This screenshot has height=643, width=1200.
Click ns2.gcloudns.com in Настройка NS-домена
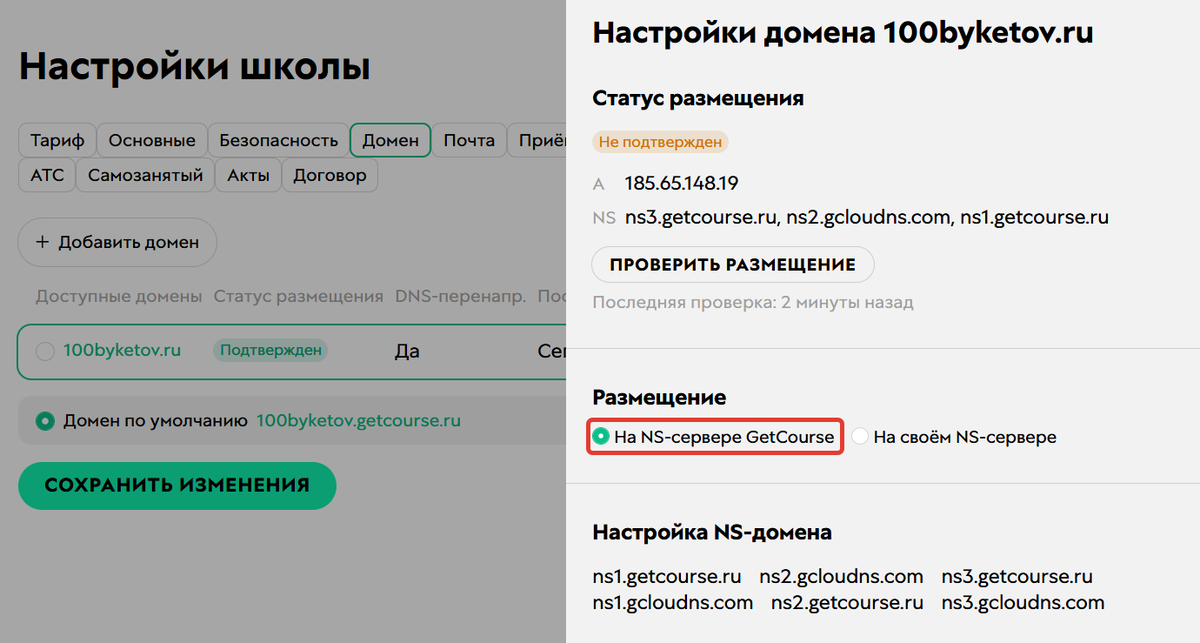pos(841,577)
